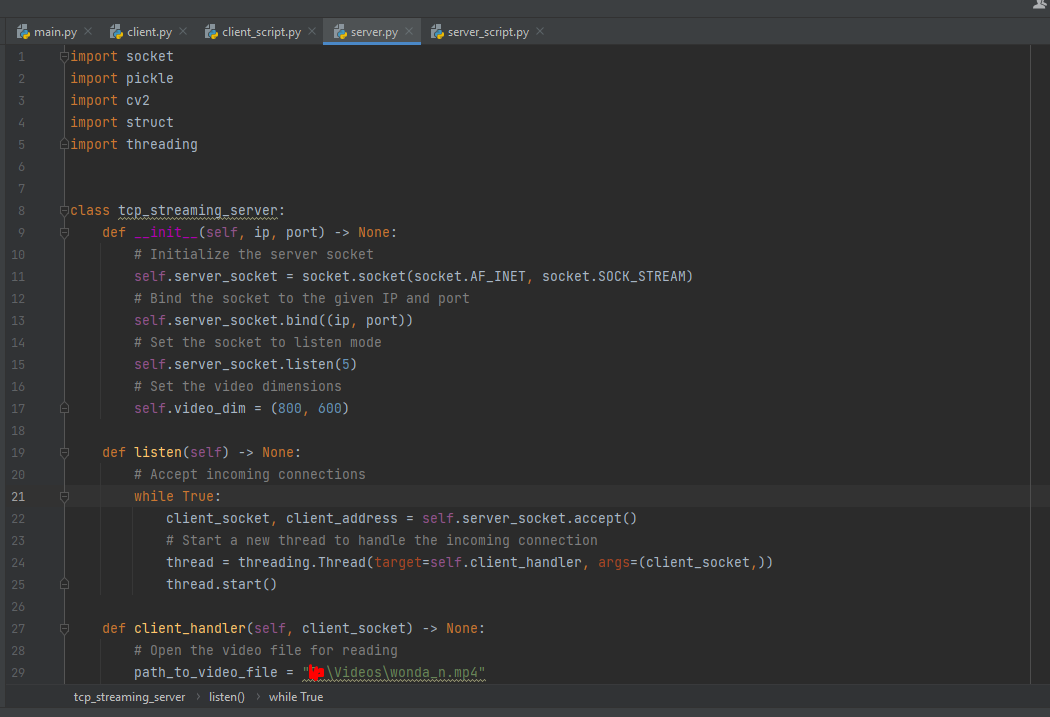Collapse the while True block fold arrow
Viewport: 1050px width, 717px height.
click(x=64, y=496)
